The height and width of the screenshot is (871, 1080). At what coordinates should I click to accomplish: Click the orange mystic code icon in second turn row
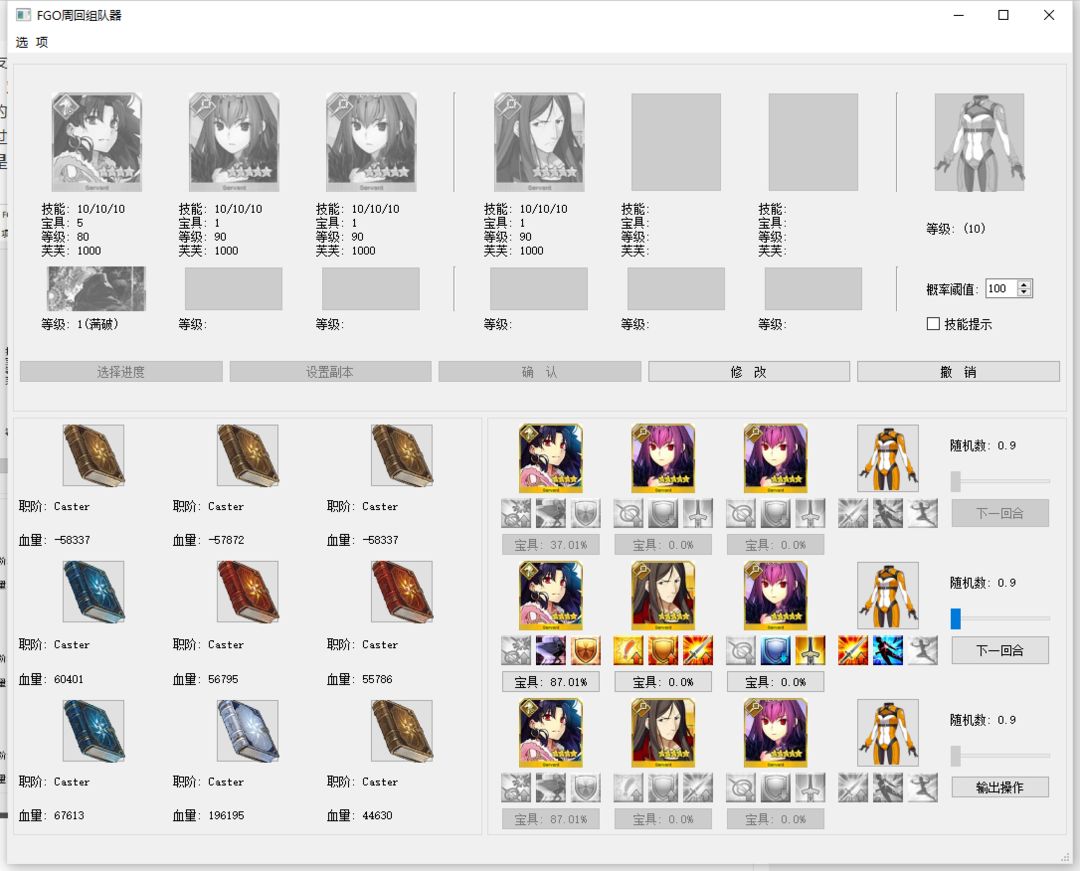tap(888, 596)
